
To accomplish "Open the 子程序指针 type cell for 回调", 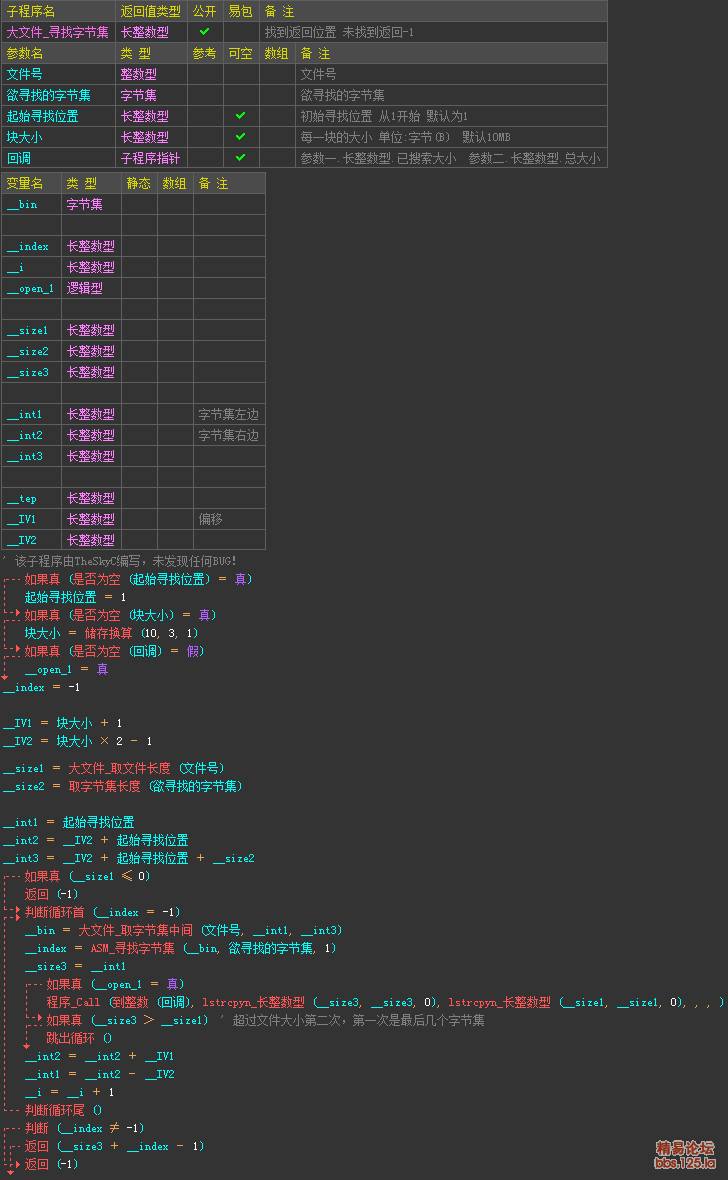I will (x=151, y=158).
